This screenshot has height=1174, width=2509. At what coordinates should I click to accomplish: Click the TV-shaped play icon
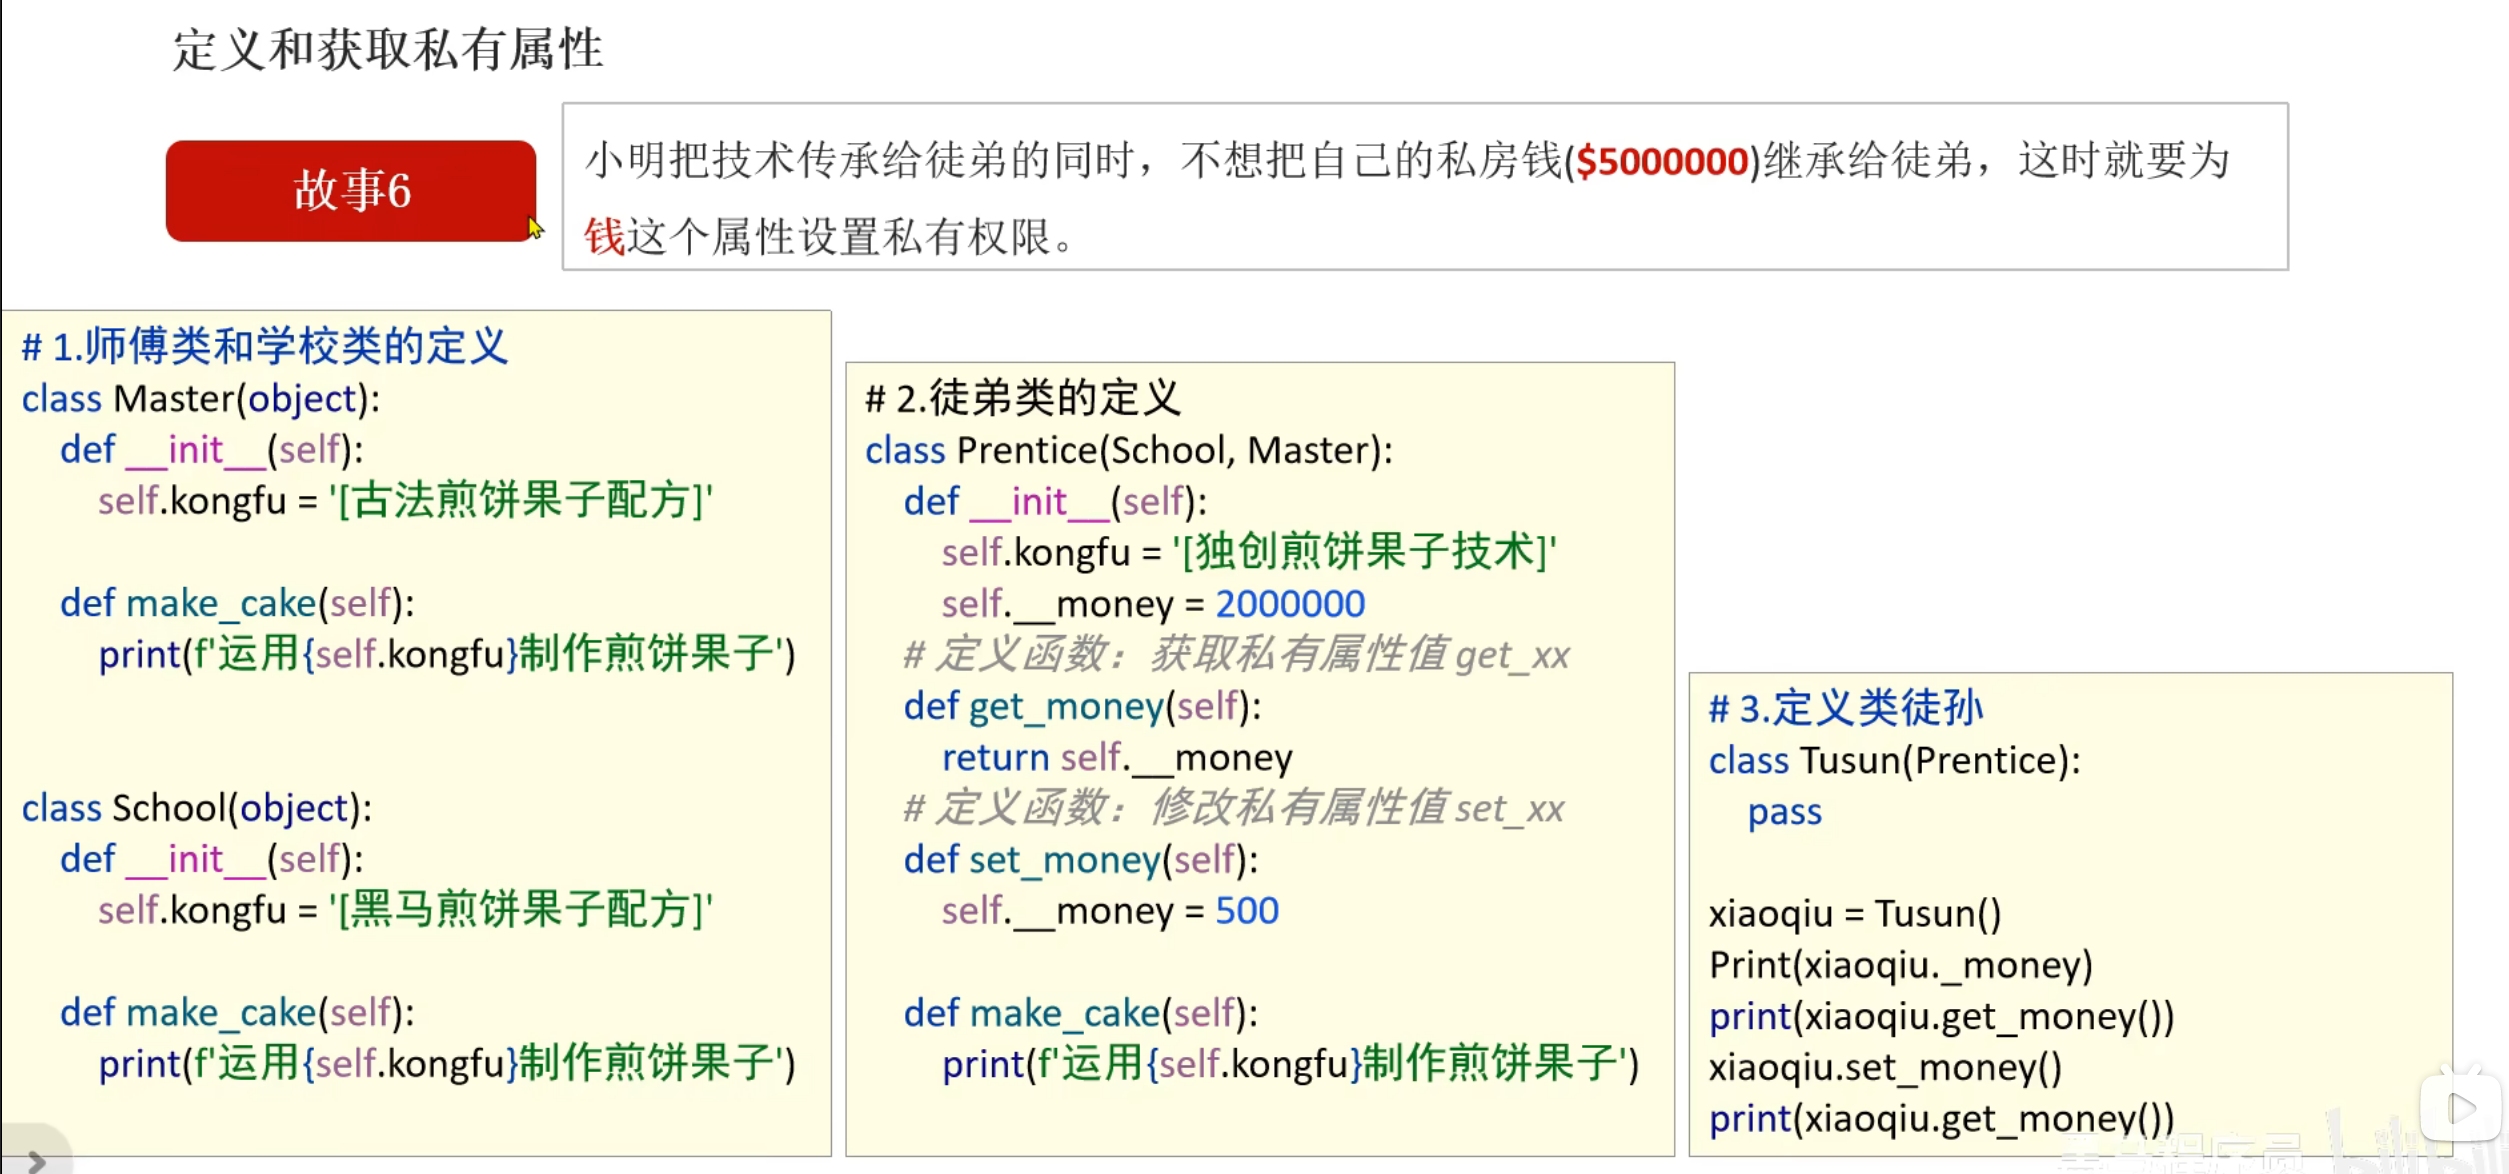tap(2459, 1107)
